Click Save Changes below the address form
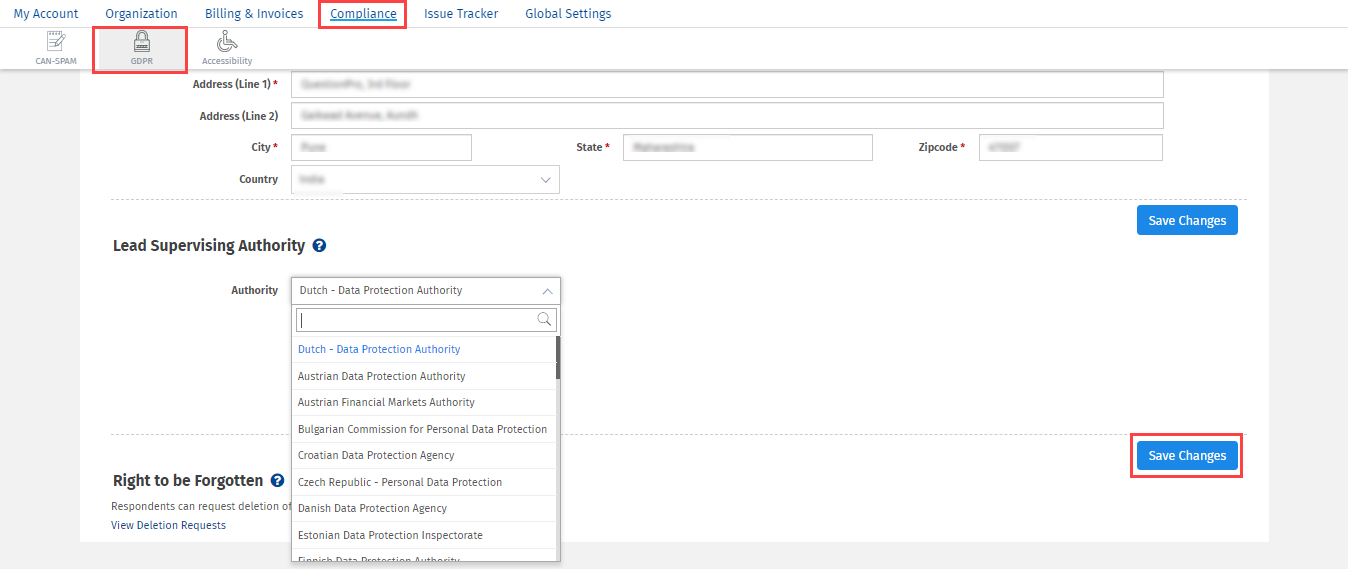 pyautogui.click(x=1187, y=221)
